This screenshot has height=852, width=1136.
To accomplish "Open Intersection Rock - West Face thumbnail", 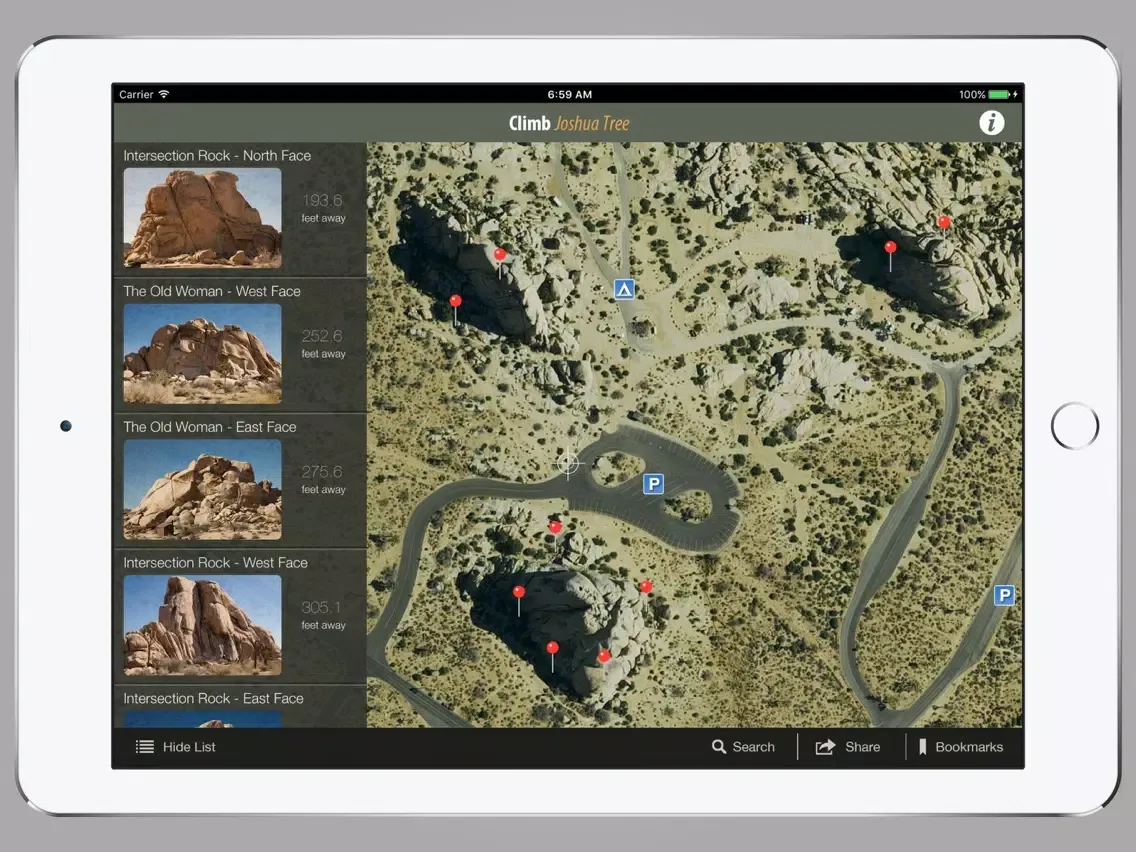I will tap(202, 625).
